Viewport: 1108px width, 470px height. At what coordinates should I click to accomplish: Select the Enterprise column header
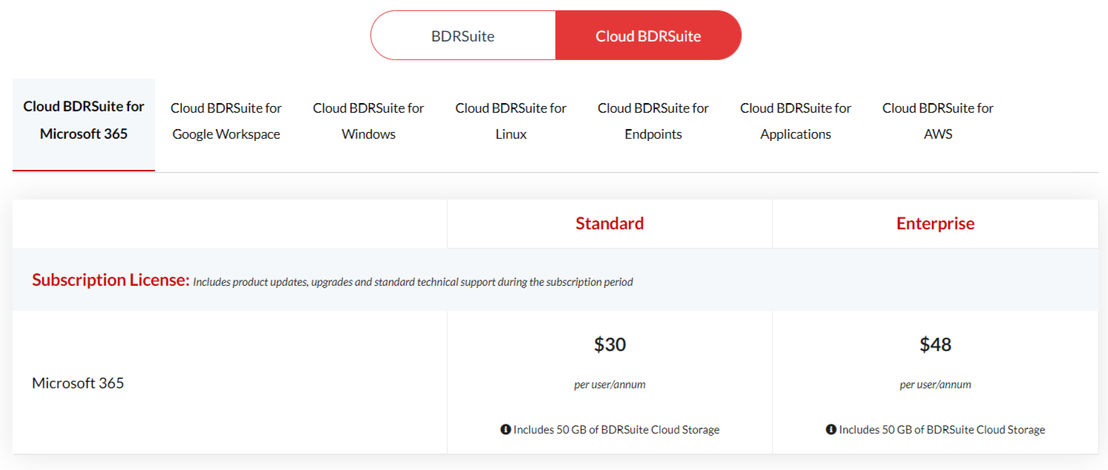pos(935,223)
